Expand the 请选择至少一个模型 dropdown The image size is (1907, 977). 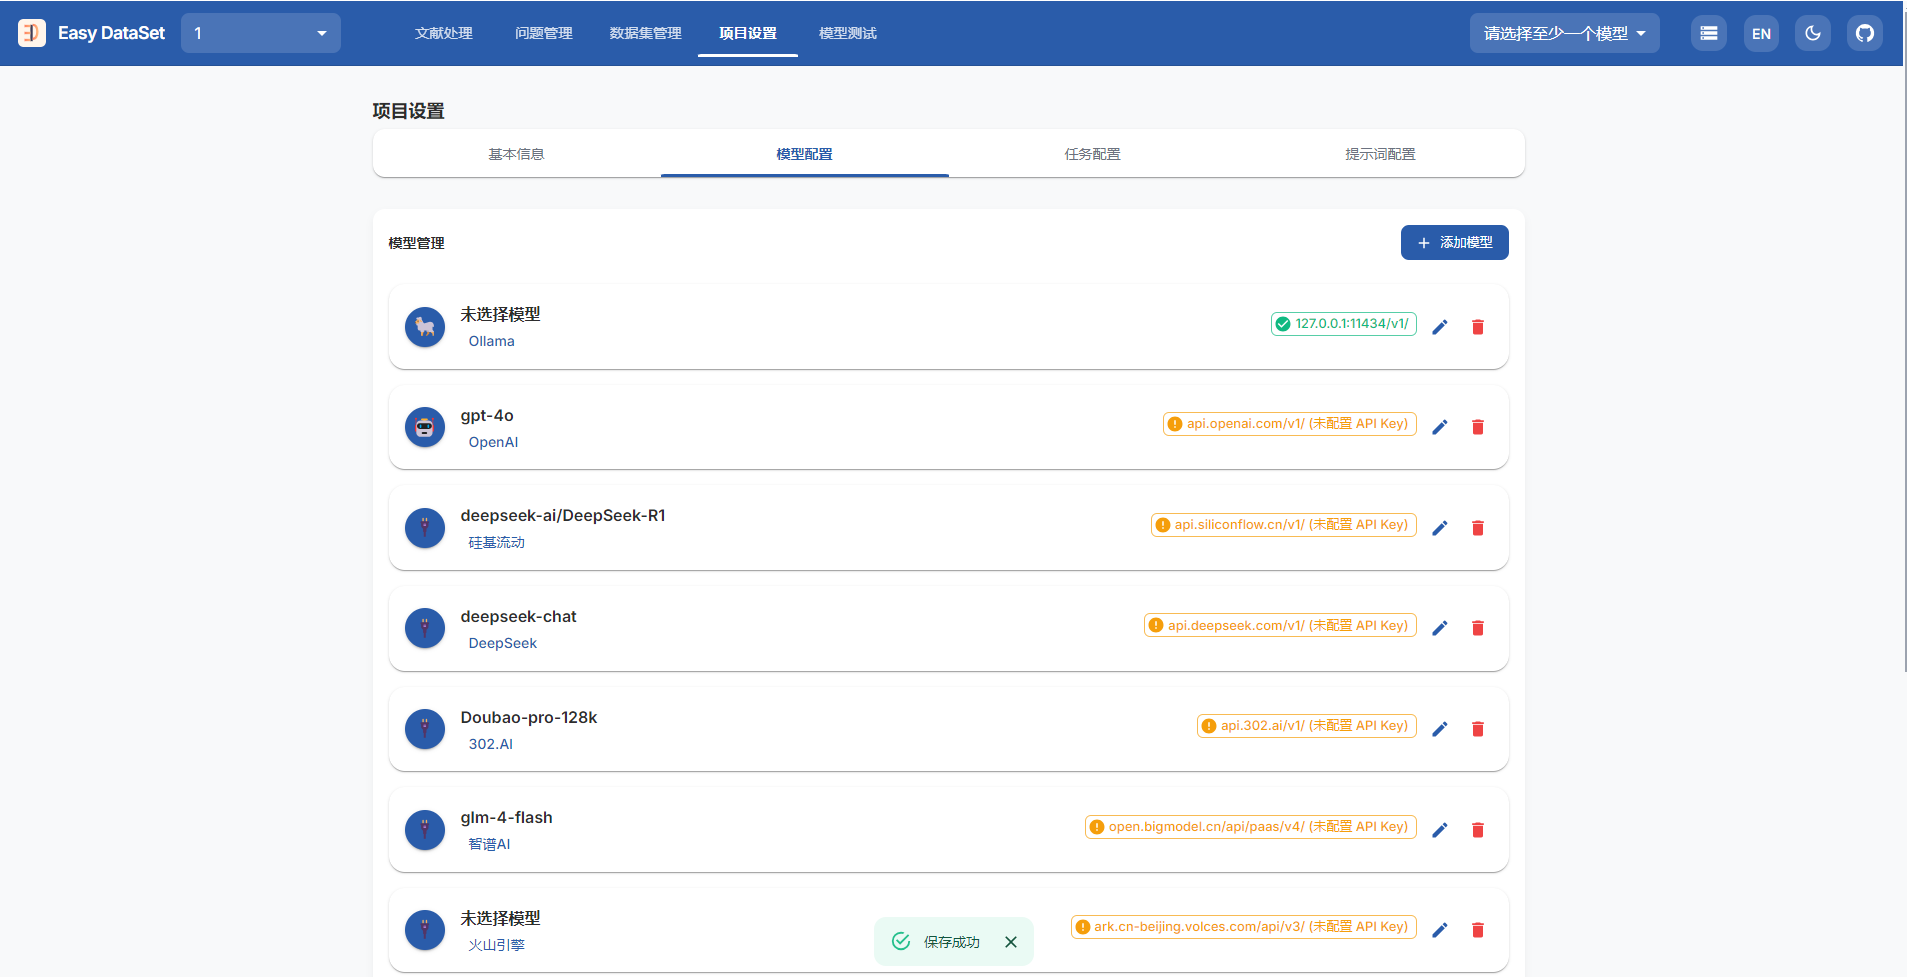click(x=1564, y=33)
